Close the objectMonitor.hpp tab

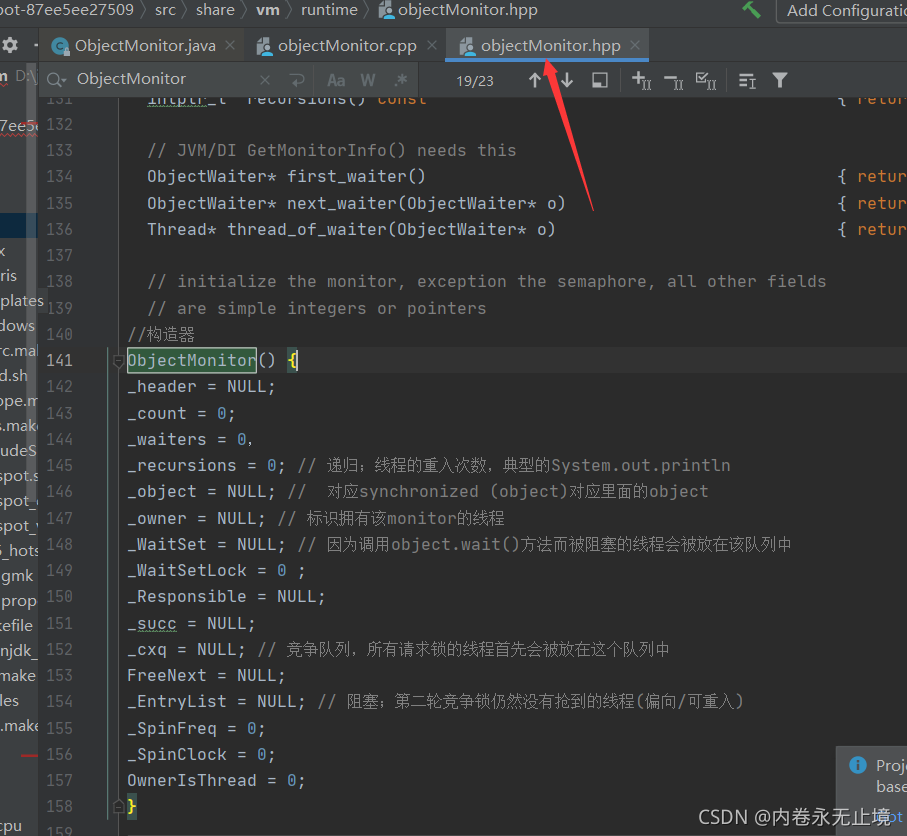pos(635,45)
